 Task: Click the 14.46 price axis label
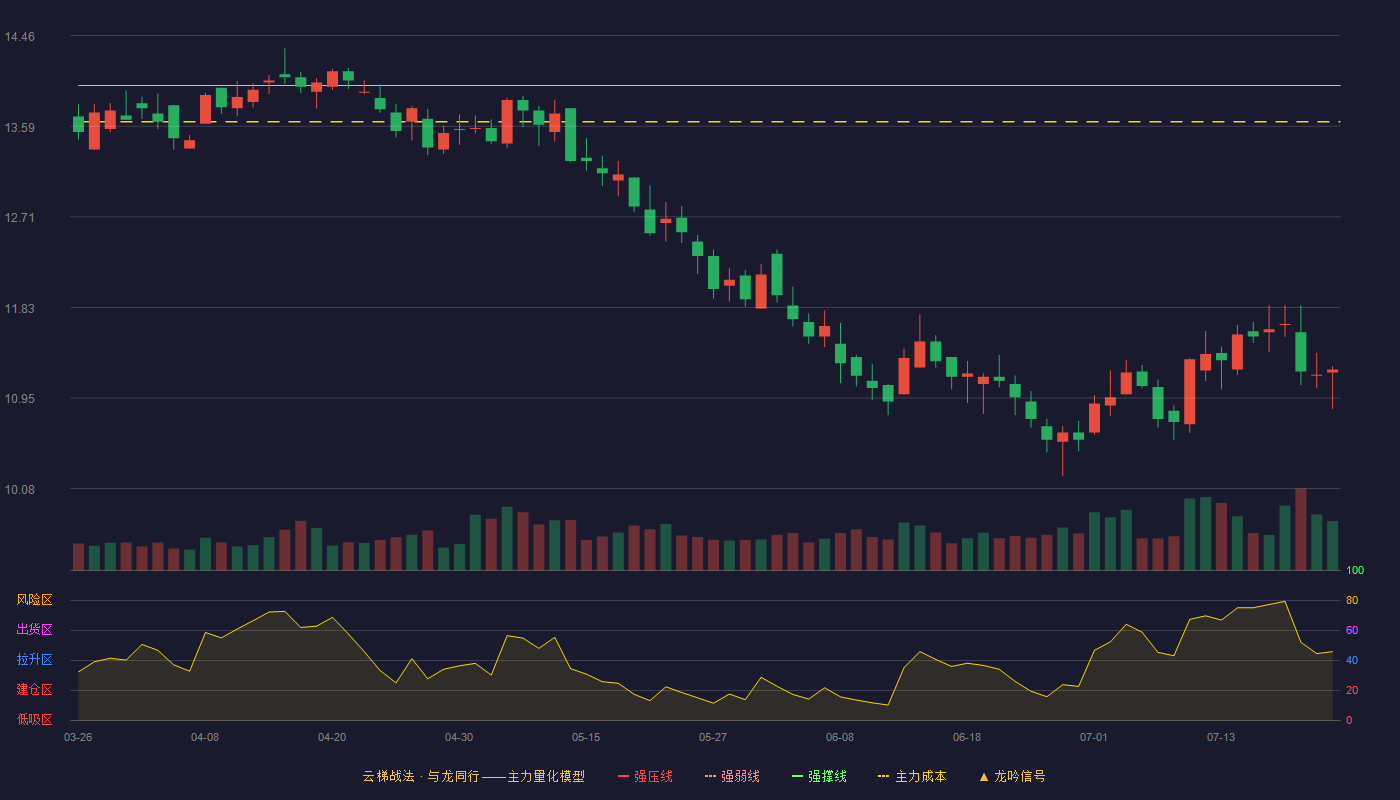coord(20,37)
